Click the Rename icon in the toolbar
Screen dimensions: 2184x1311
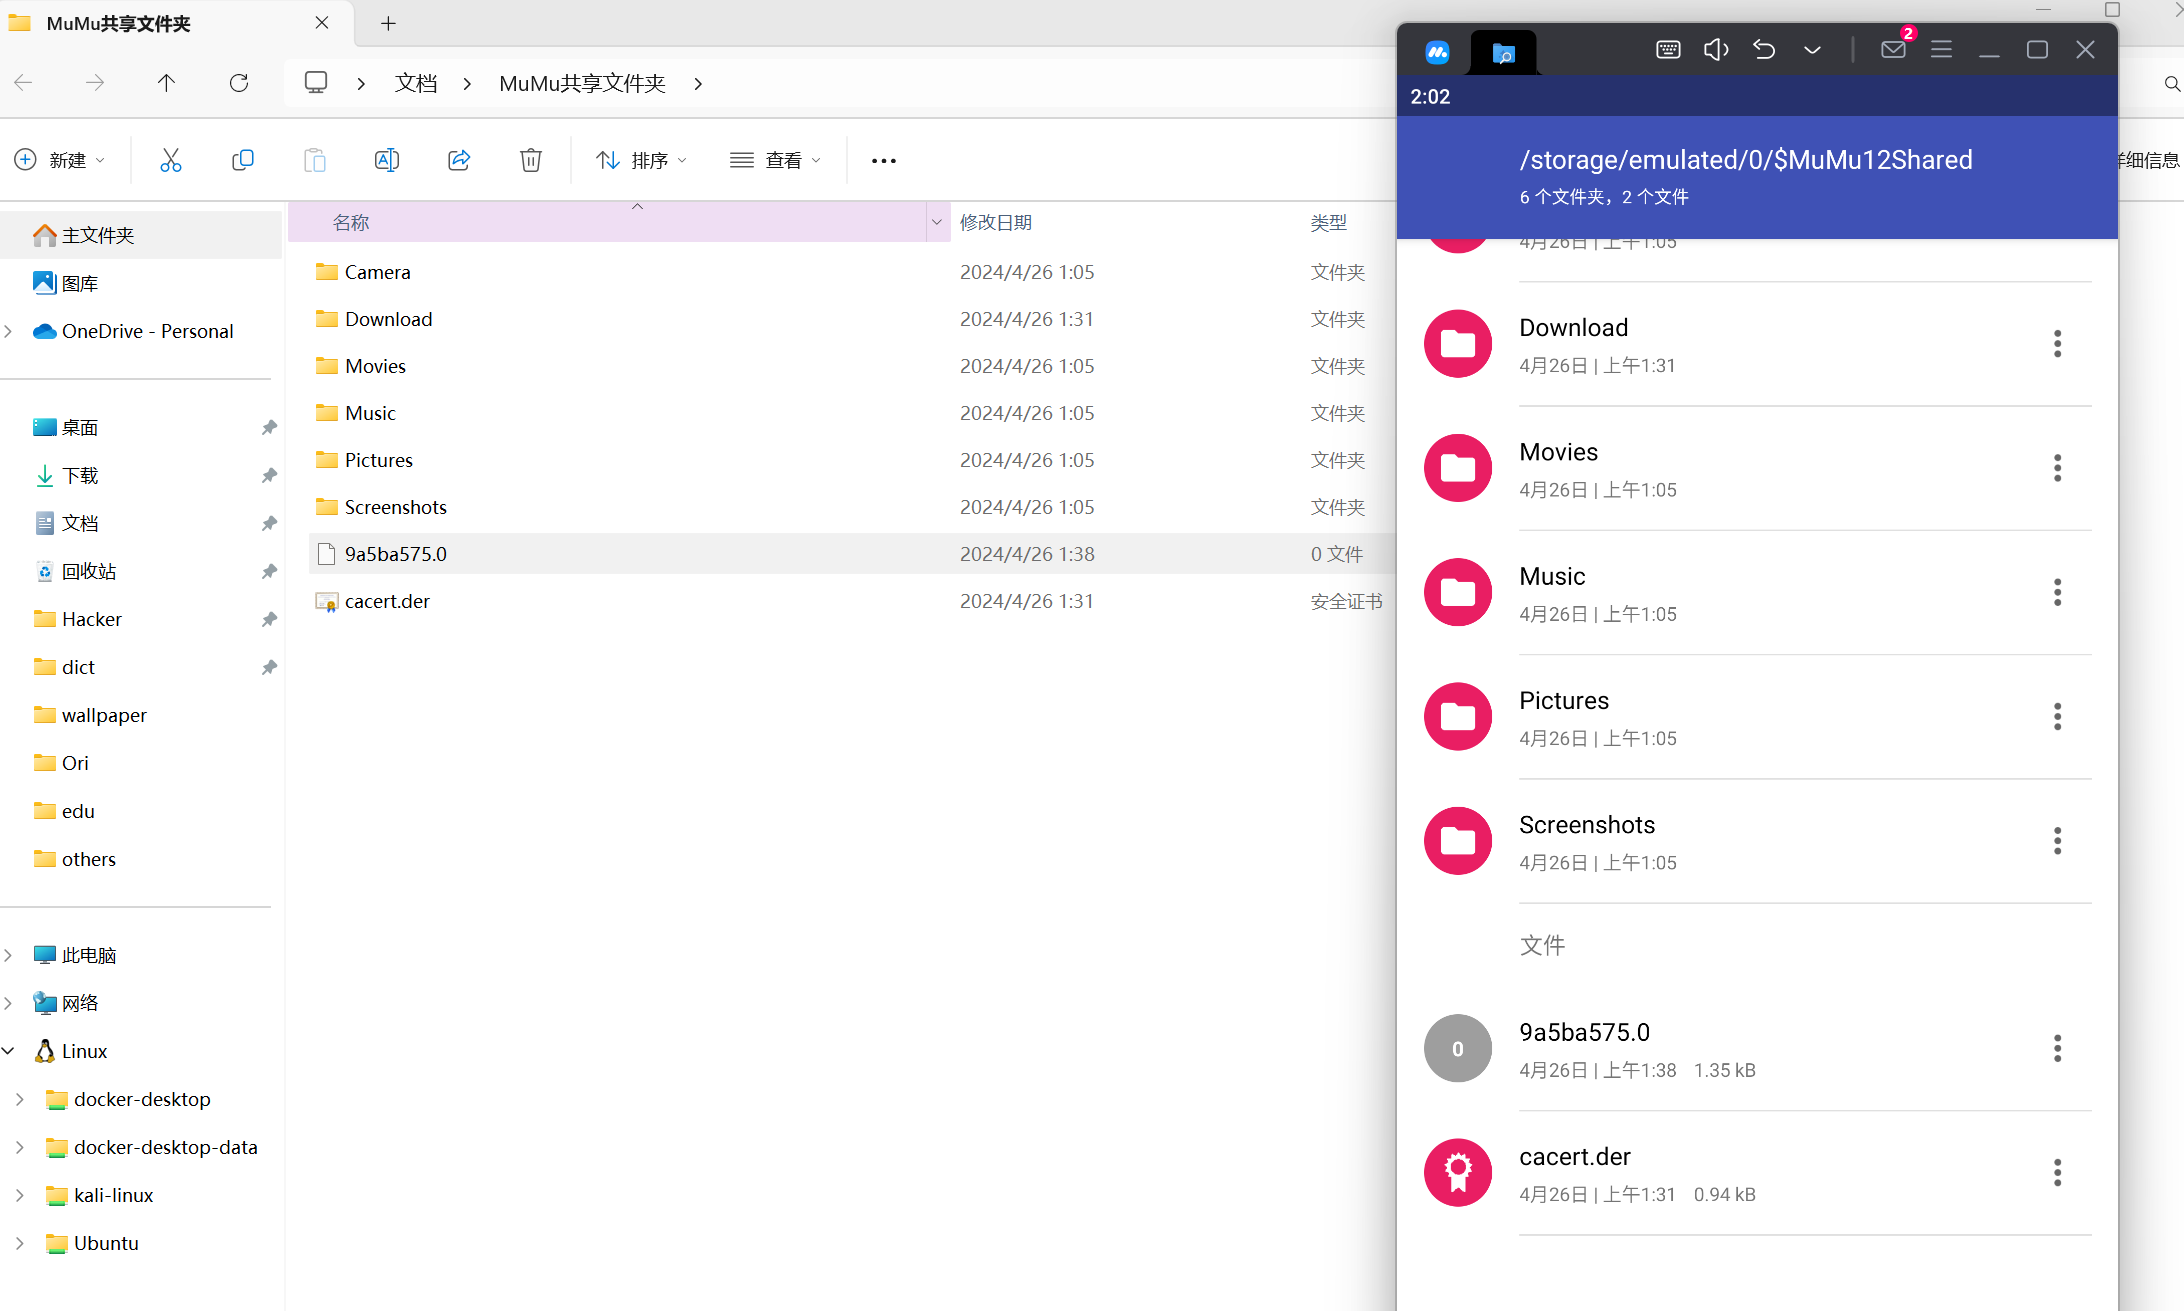click(386, 160)
